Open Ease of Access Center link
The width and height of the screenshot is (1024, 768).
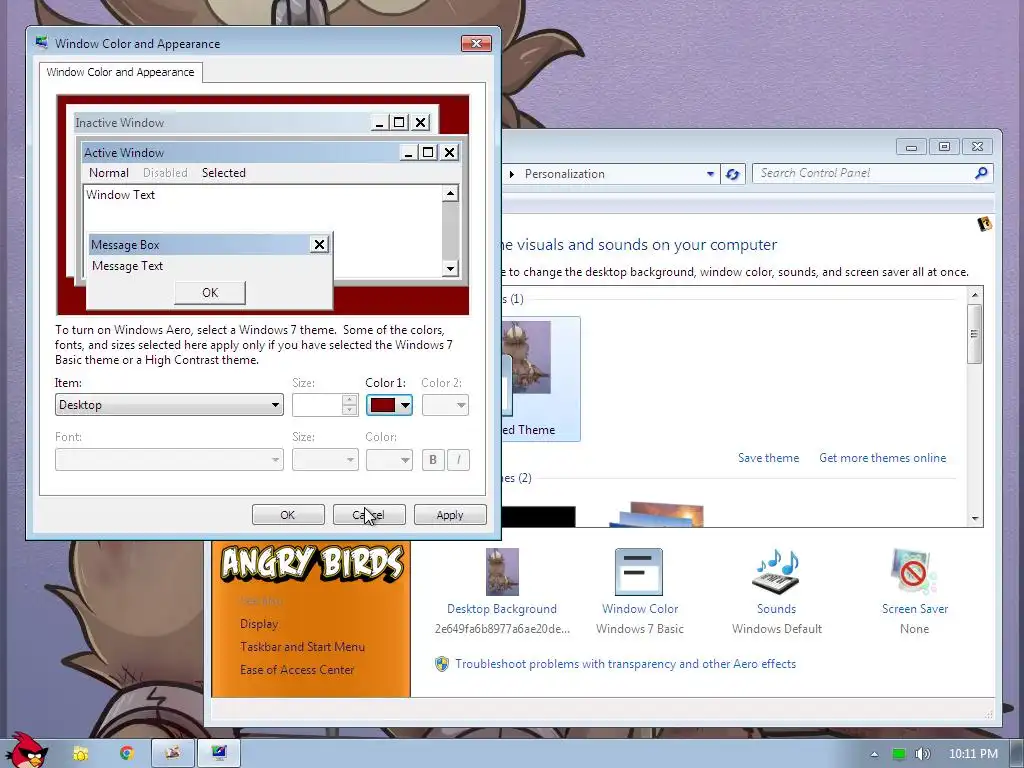pos(296,669)
